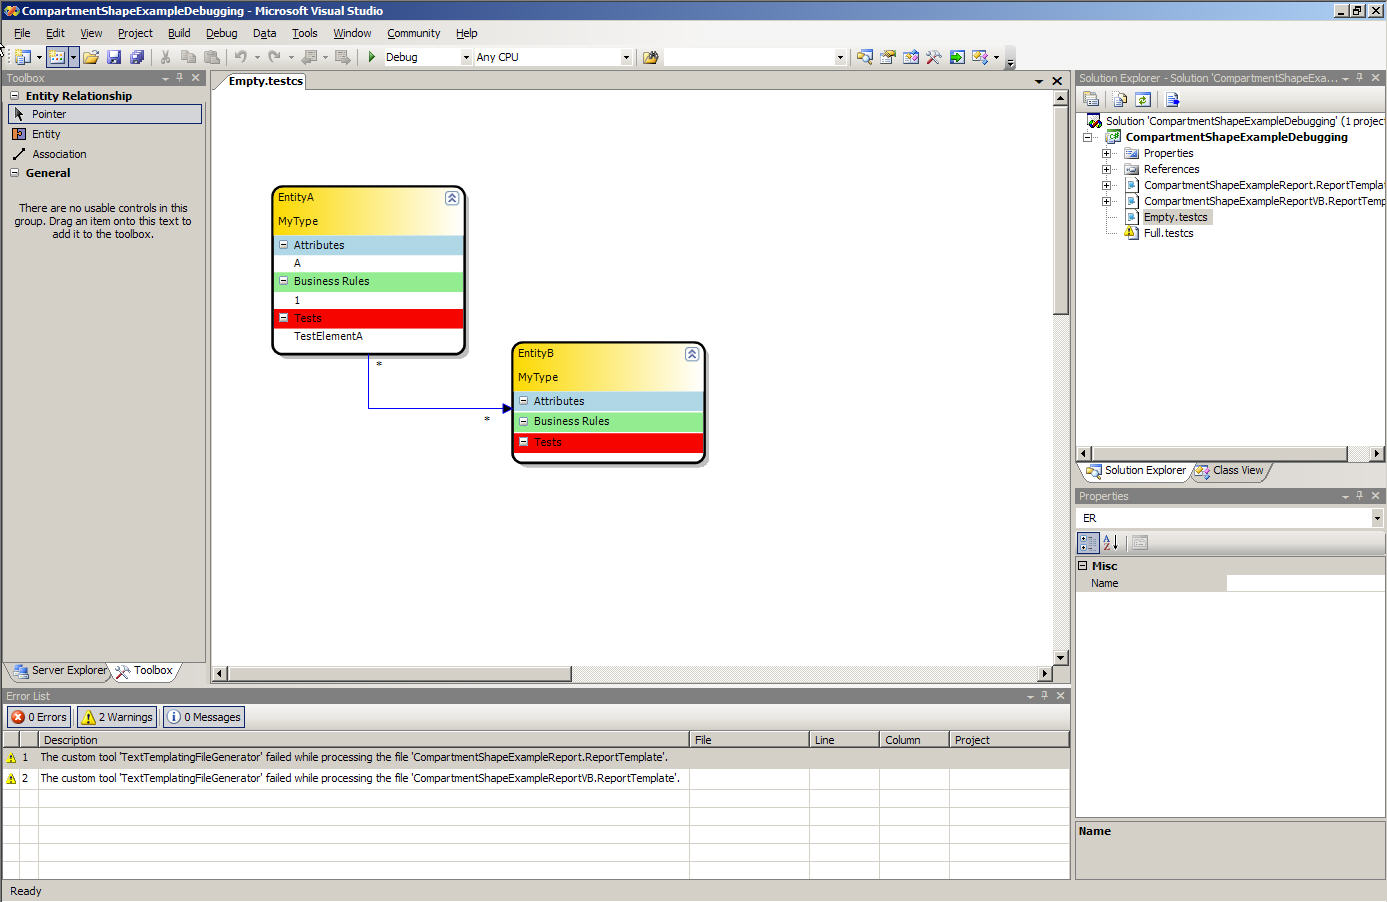Click the Name property value field
The height and width of the screenshot is (902, 1387).
(1304, 583)
